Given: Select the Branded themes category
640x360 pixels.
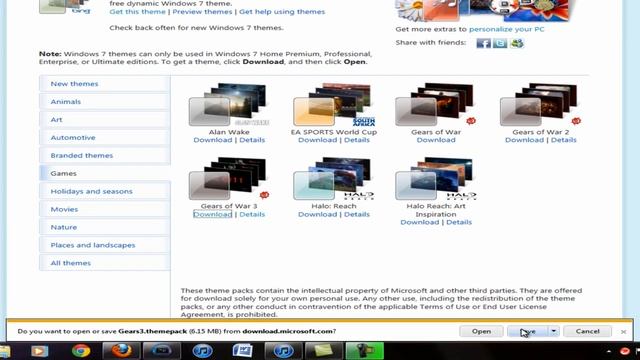Looking at the screenshot, I should pyautogui.click(x=105, y=156).
